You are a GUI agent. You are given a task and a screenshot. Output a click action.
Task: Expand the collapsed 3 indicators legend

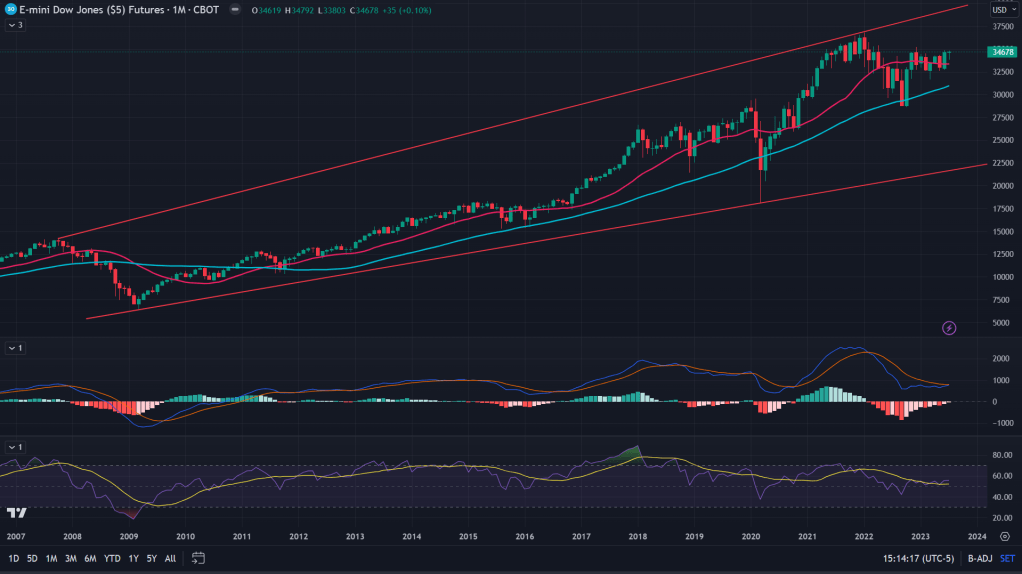tap(15, 24)
